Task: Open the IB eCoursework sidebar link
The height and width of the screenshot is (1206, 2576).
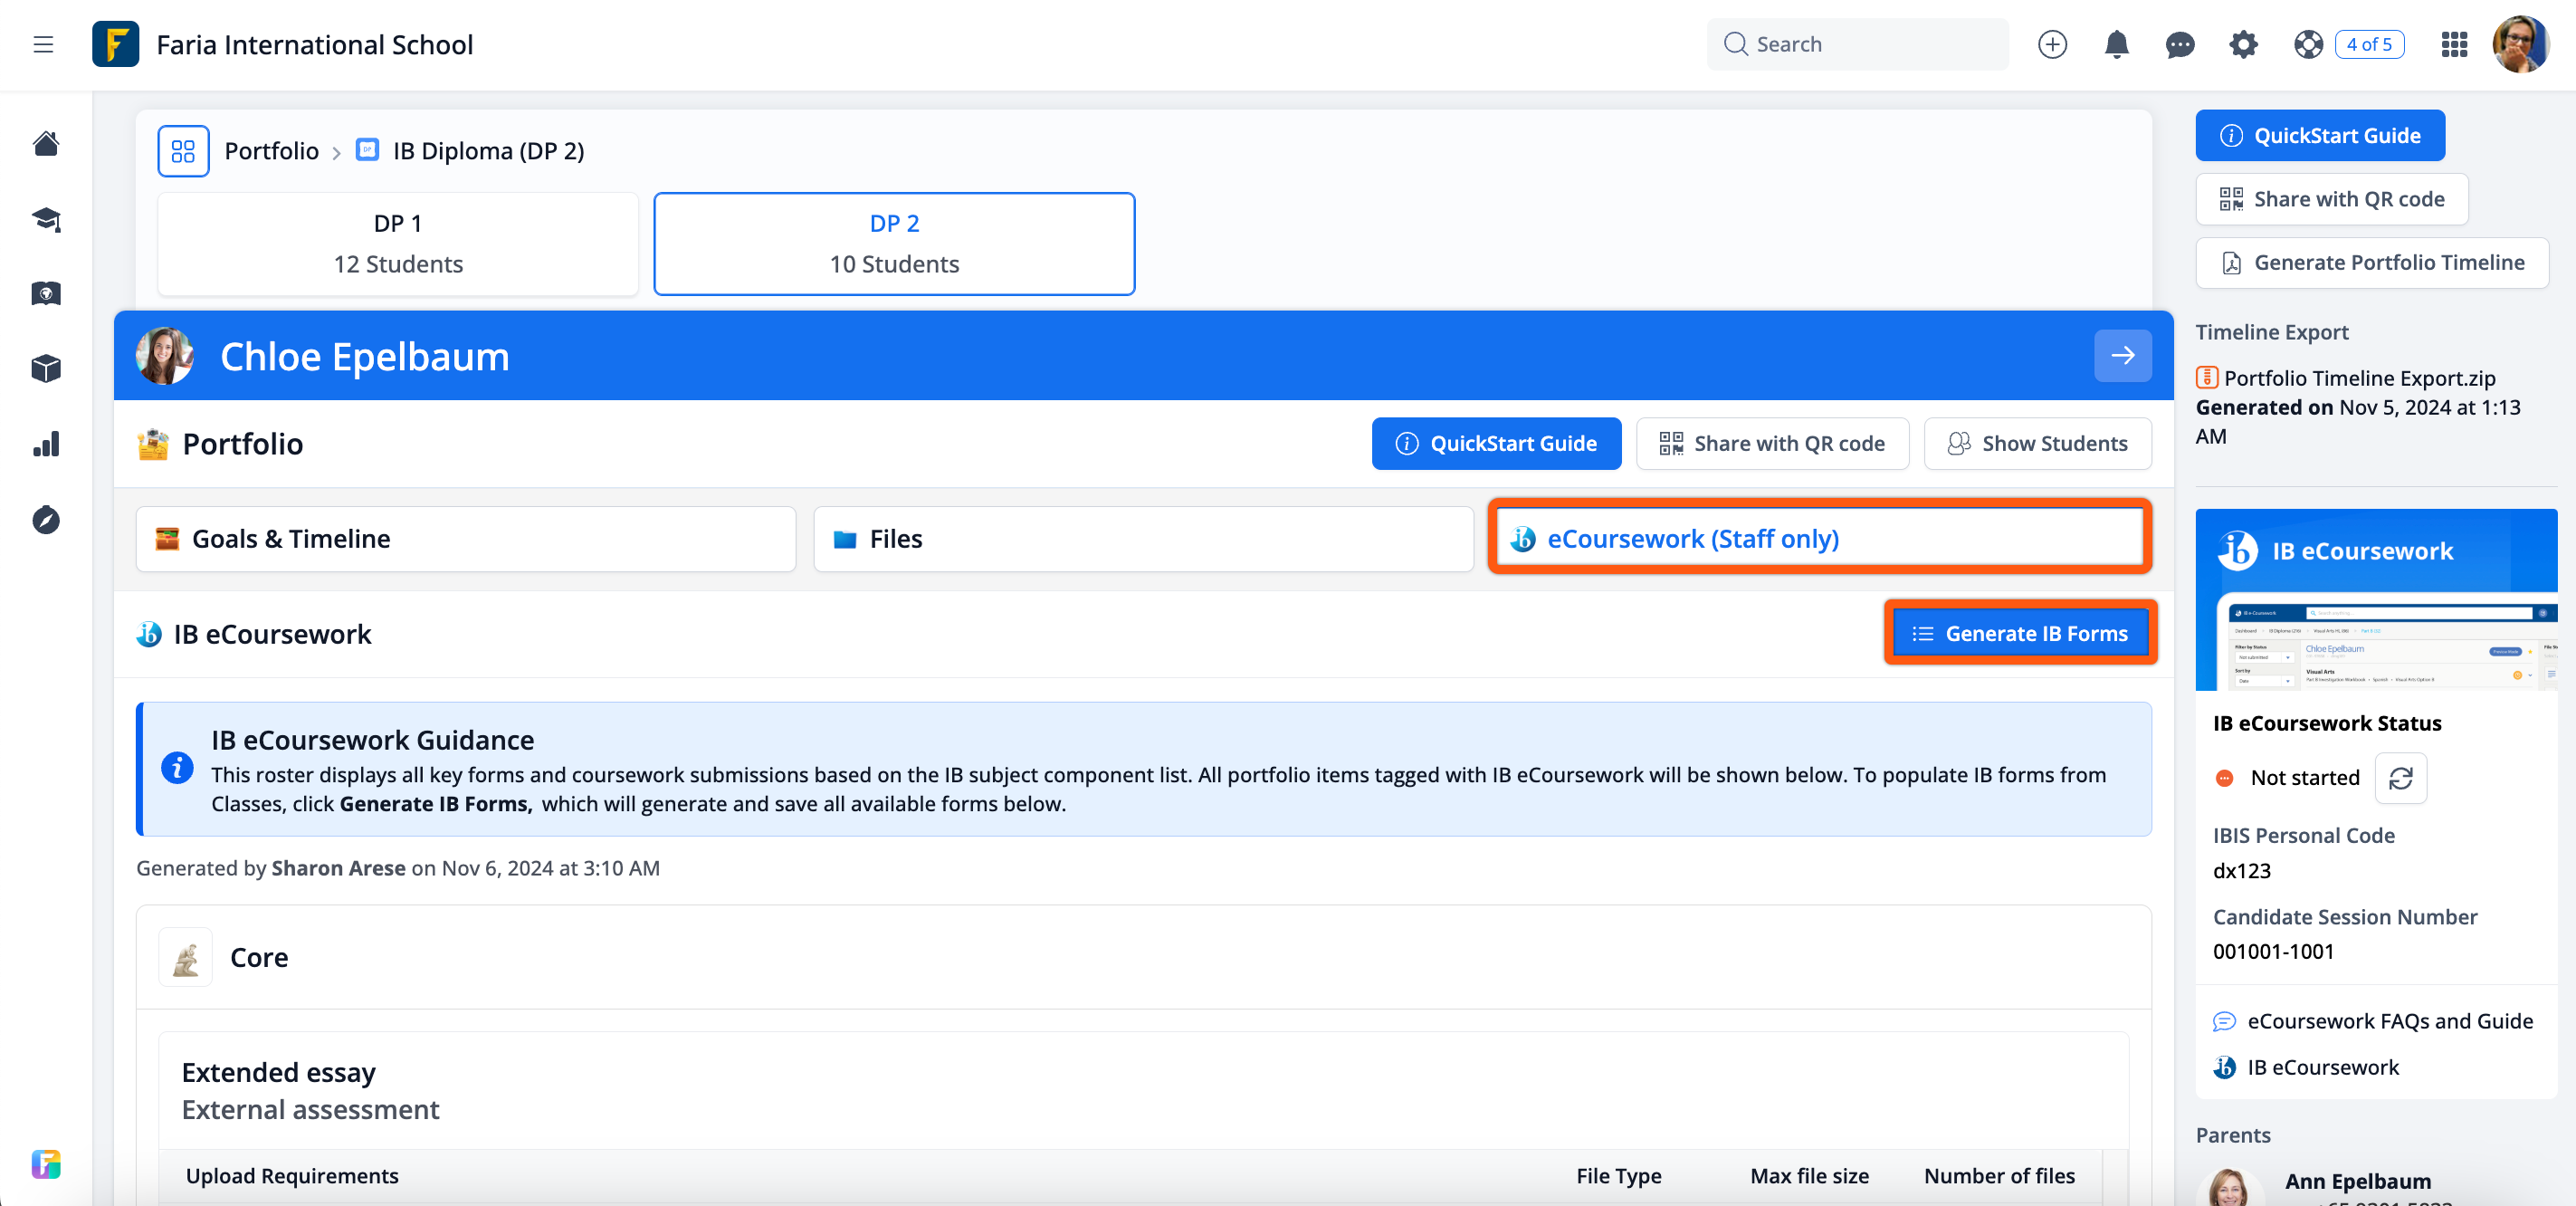Action: coord(2323,1067)
